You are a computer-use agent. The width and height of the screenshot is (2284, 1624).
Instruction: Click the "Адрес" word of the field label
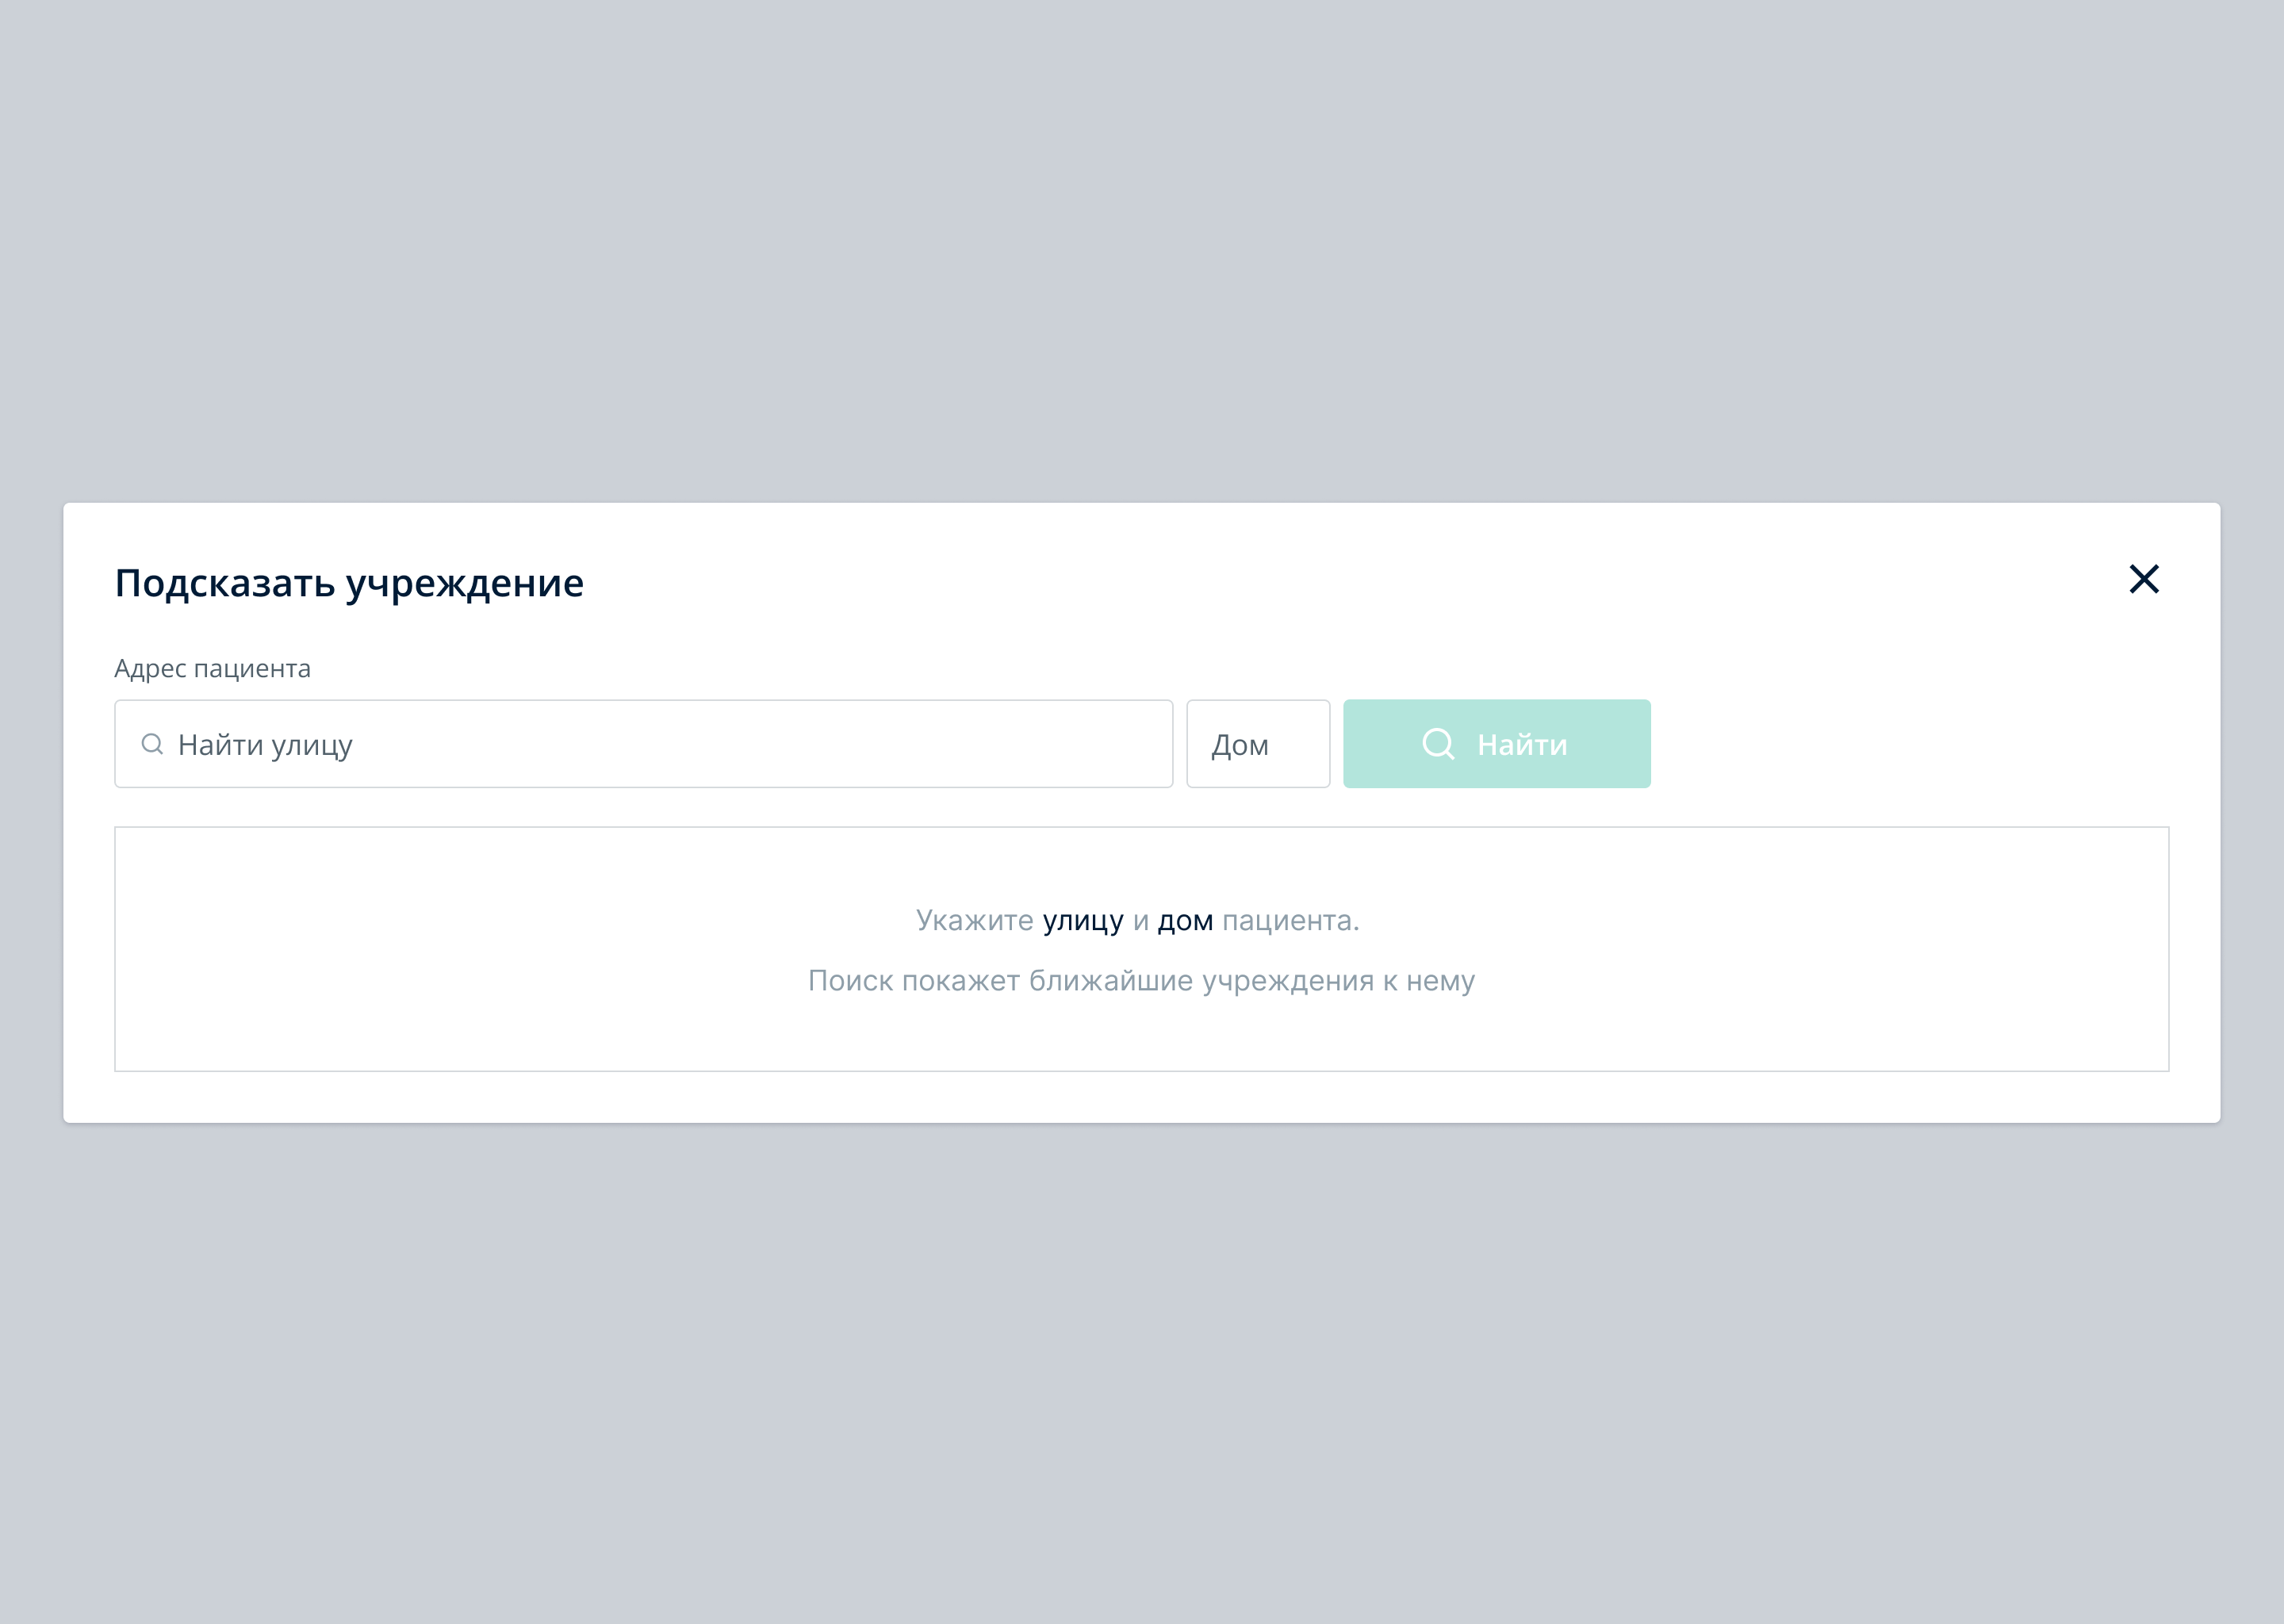[x=150, y=668]
